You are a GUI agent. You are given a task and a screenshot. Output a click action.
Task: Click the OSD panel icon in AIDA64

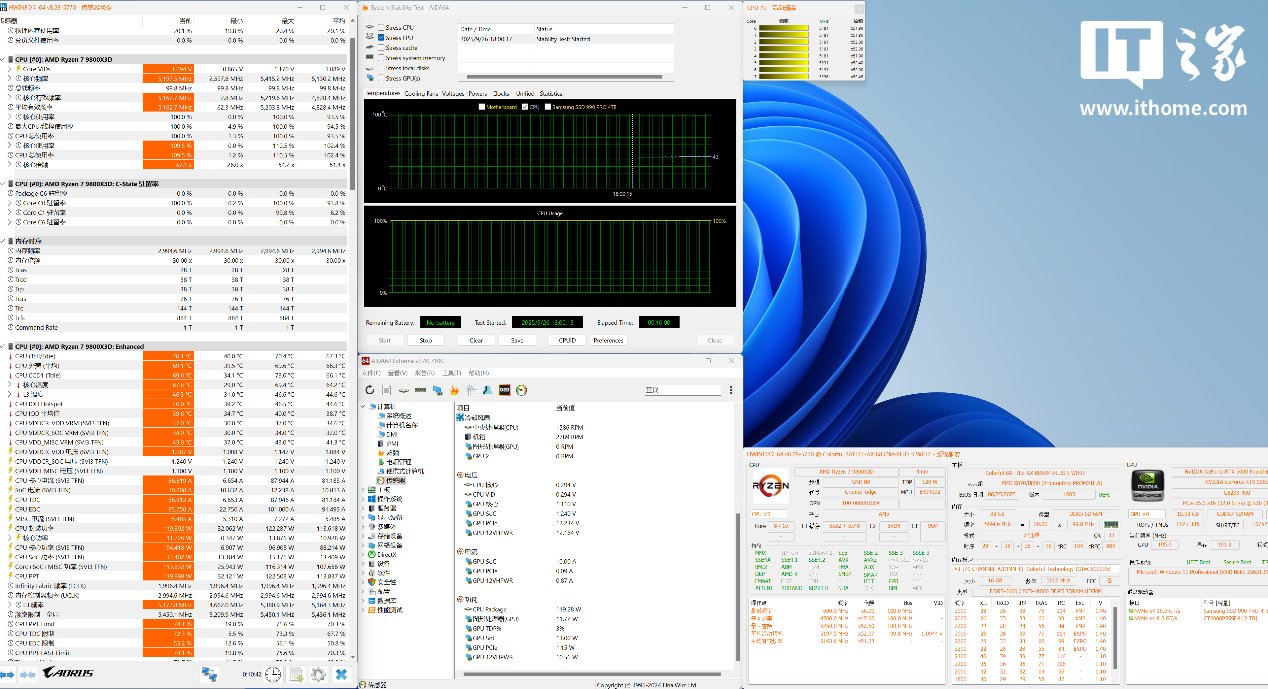click(504, 390)
